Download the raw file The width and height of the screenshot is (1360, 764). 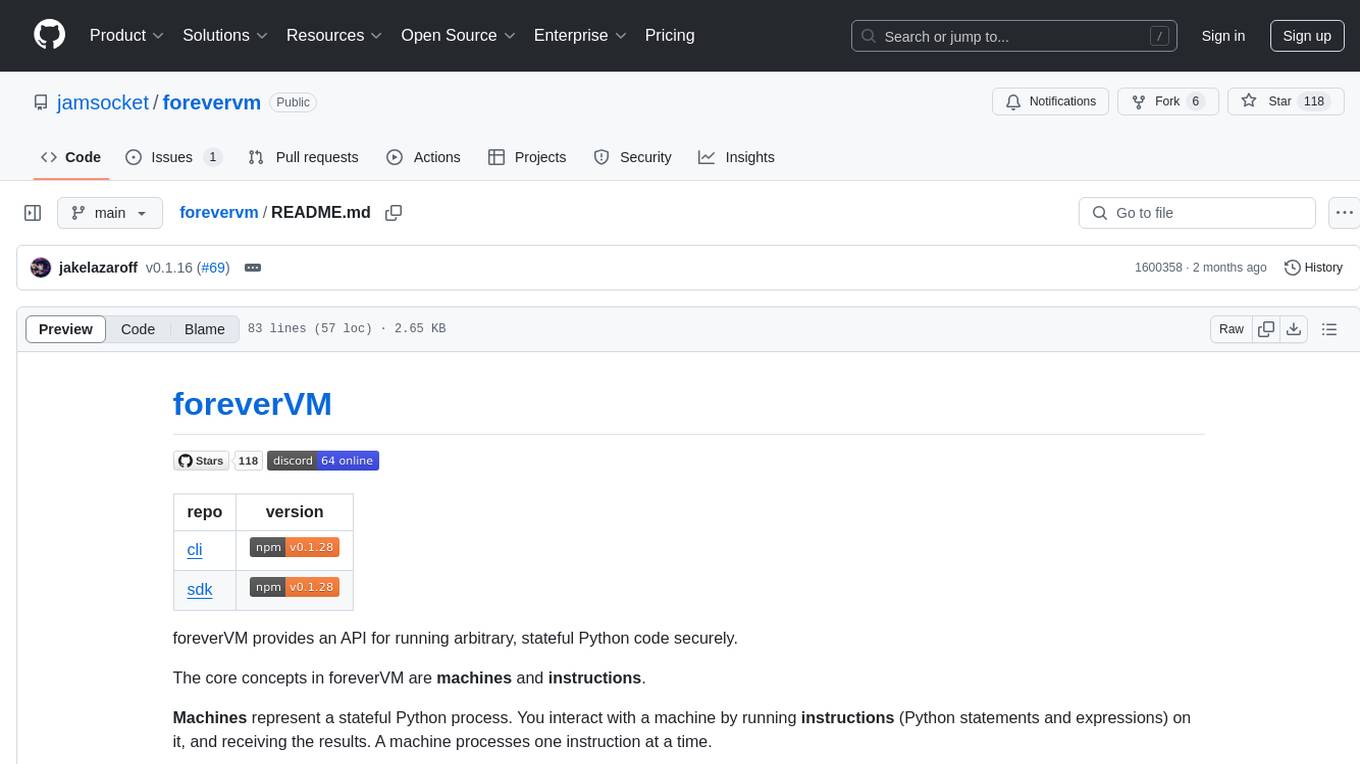[1294, 329]
